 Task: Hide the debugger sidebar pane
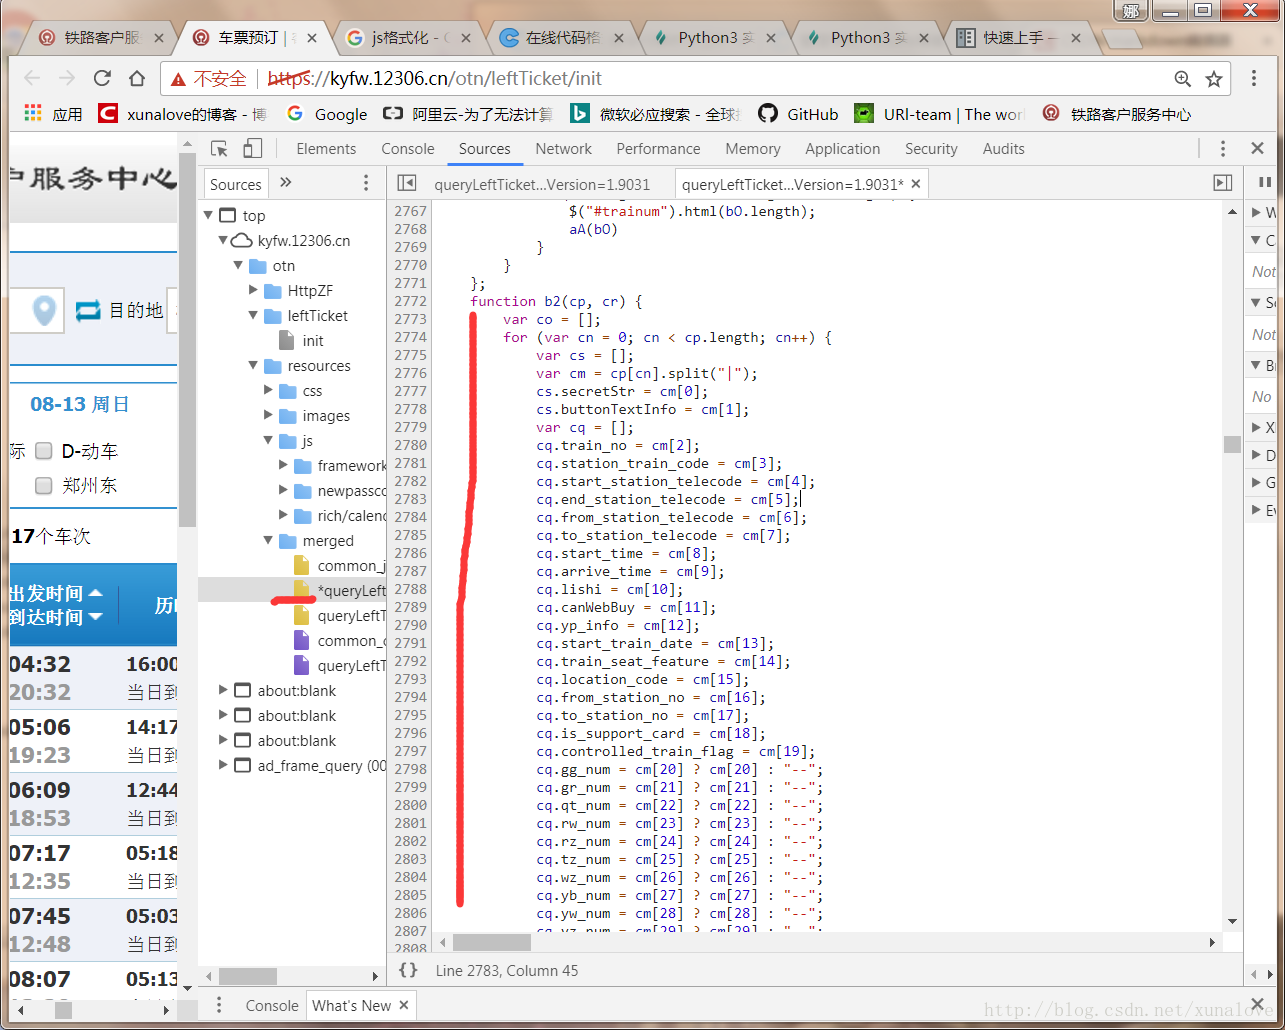pos(1222,183)
